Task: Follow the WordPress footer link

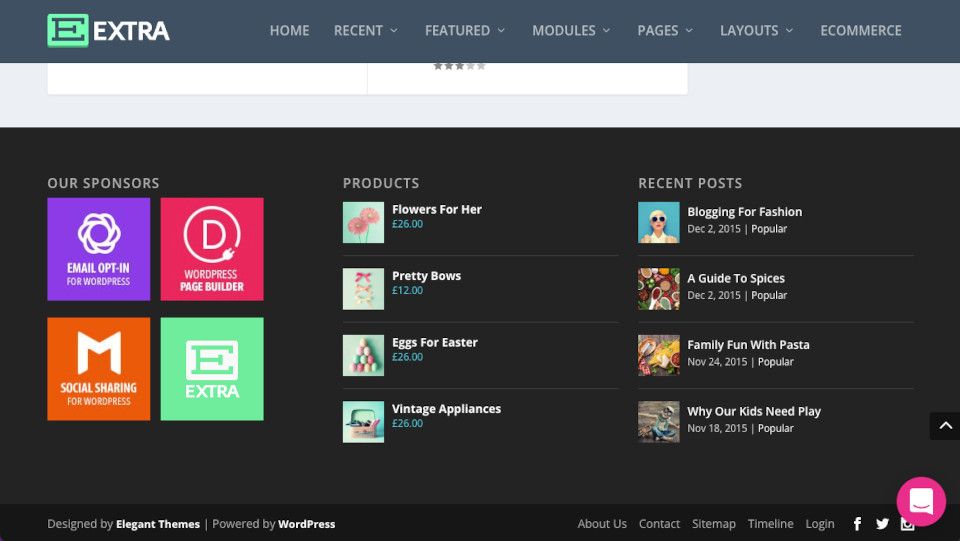Action: [x=307, y=524]
